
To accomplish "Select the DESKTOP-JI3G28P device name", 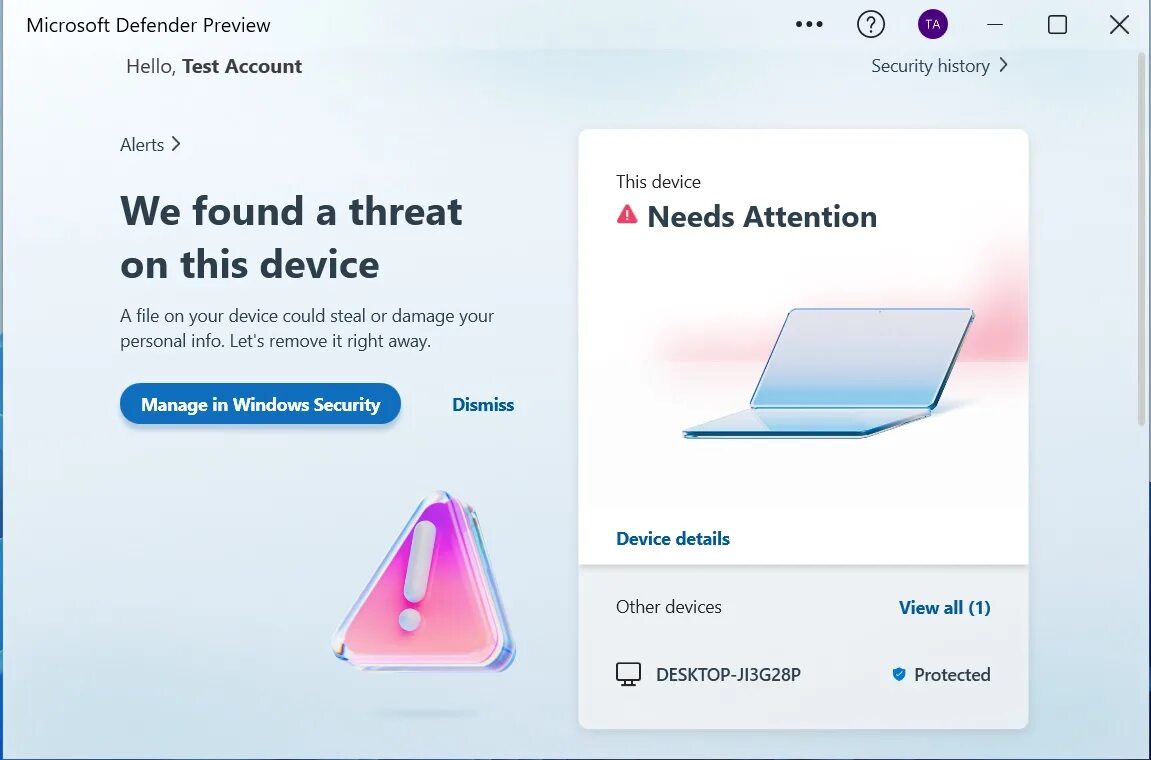I will (x=728, y=675).
